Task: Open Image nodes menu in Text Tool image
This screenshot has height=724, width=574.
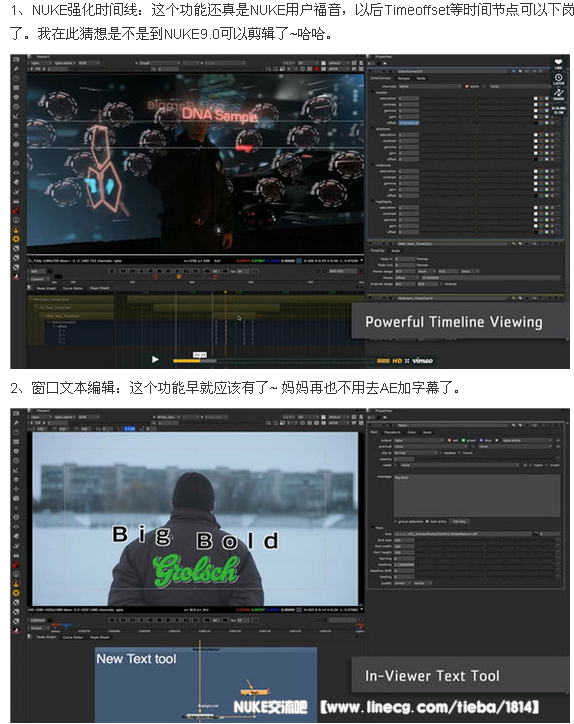Action: tap(16, 413)
